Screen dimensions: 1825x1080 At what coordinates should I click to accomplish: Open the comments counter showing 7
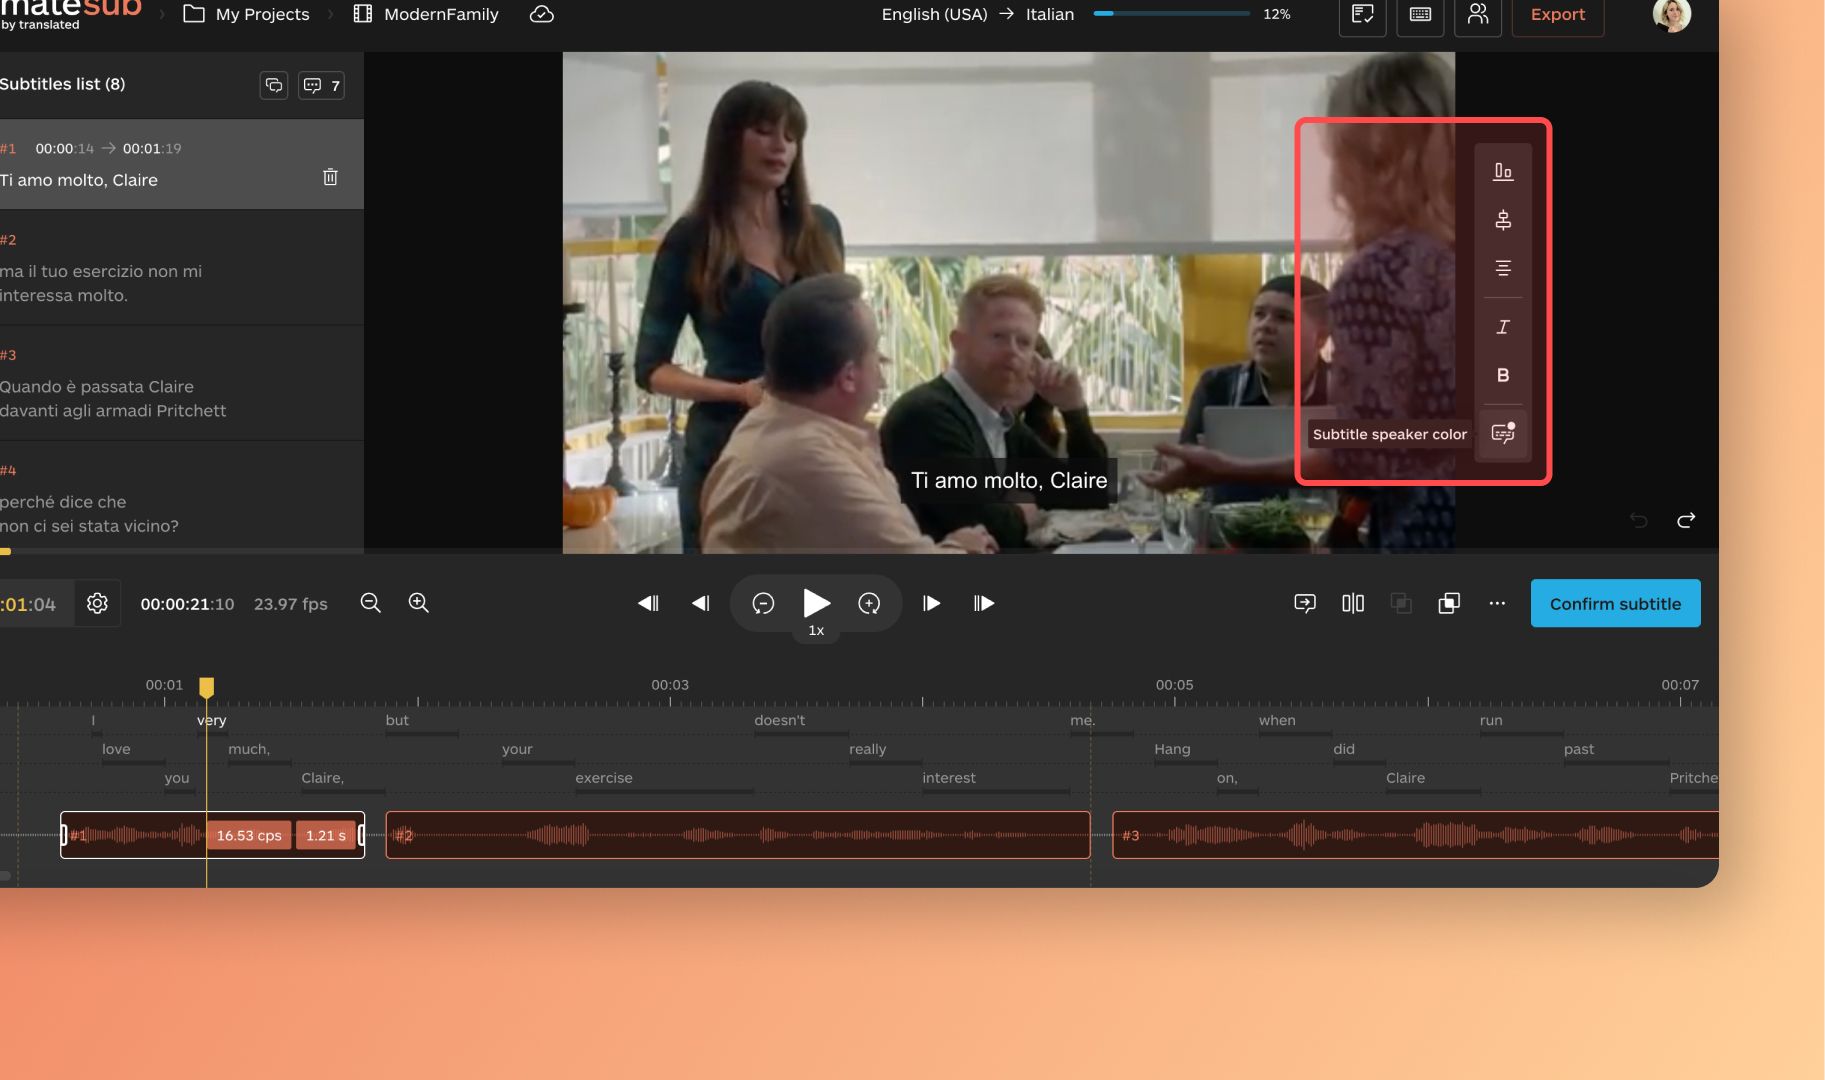tap(322, 85)
